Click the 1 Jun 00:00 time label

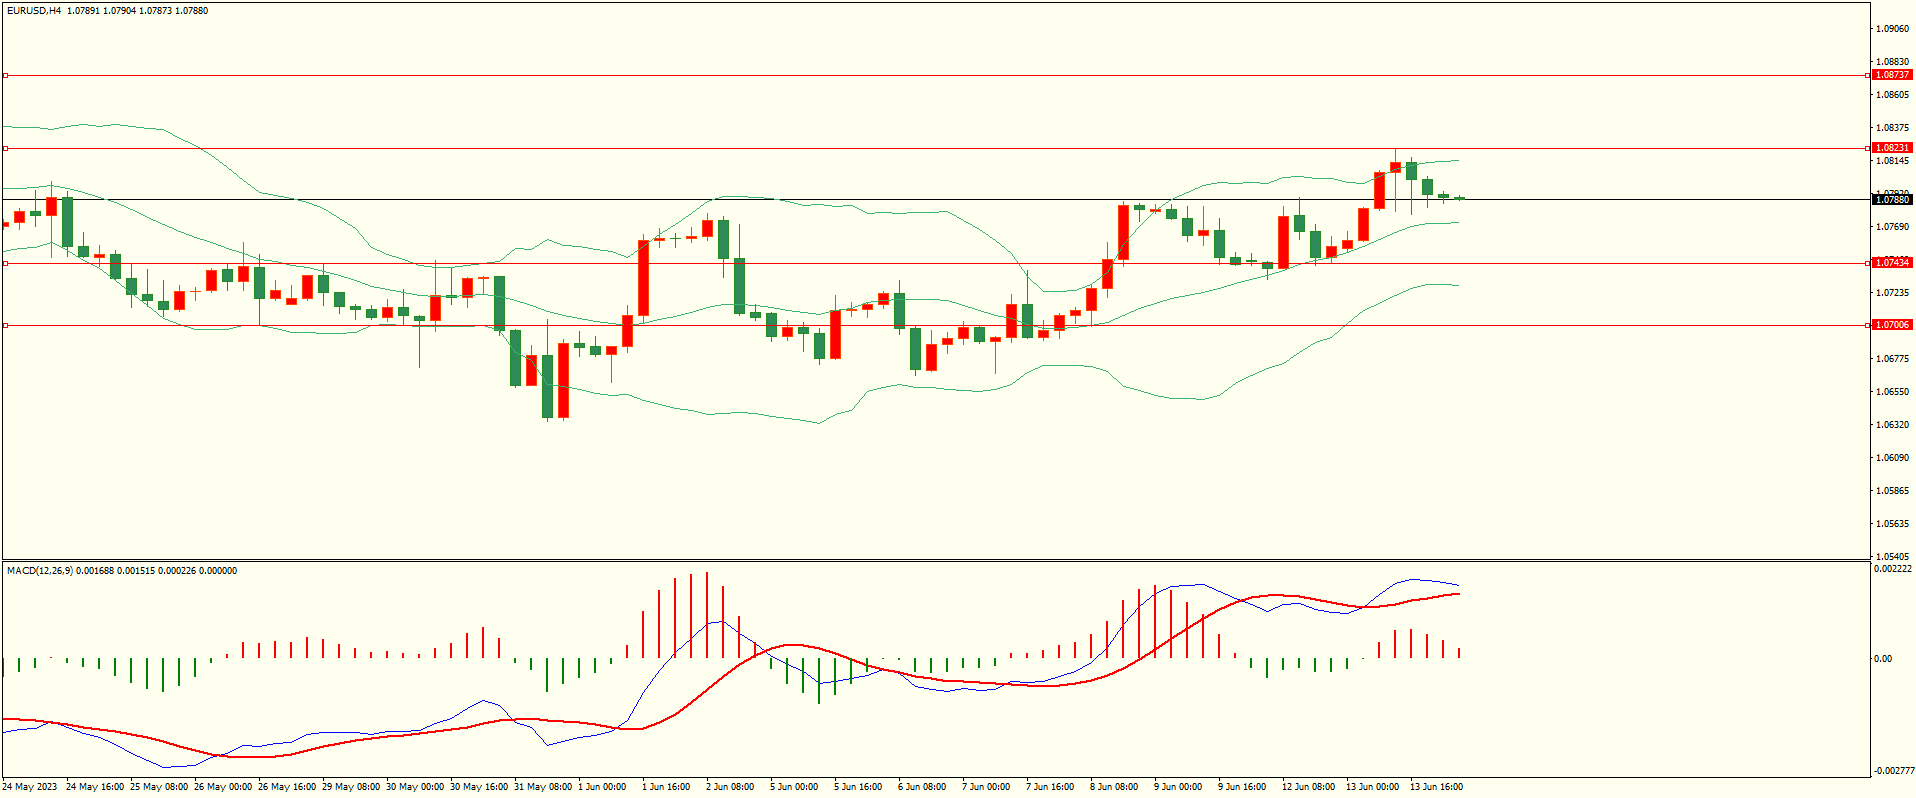pyautogui.click(x=602, y=787)
